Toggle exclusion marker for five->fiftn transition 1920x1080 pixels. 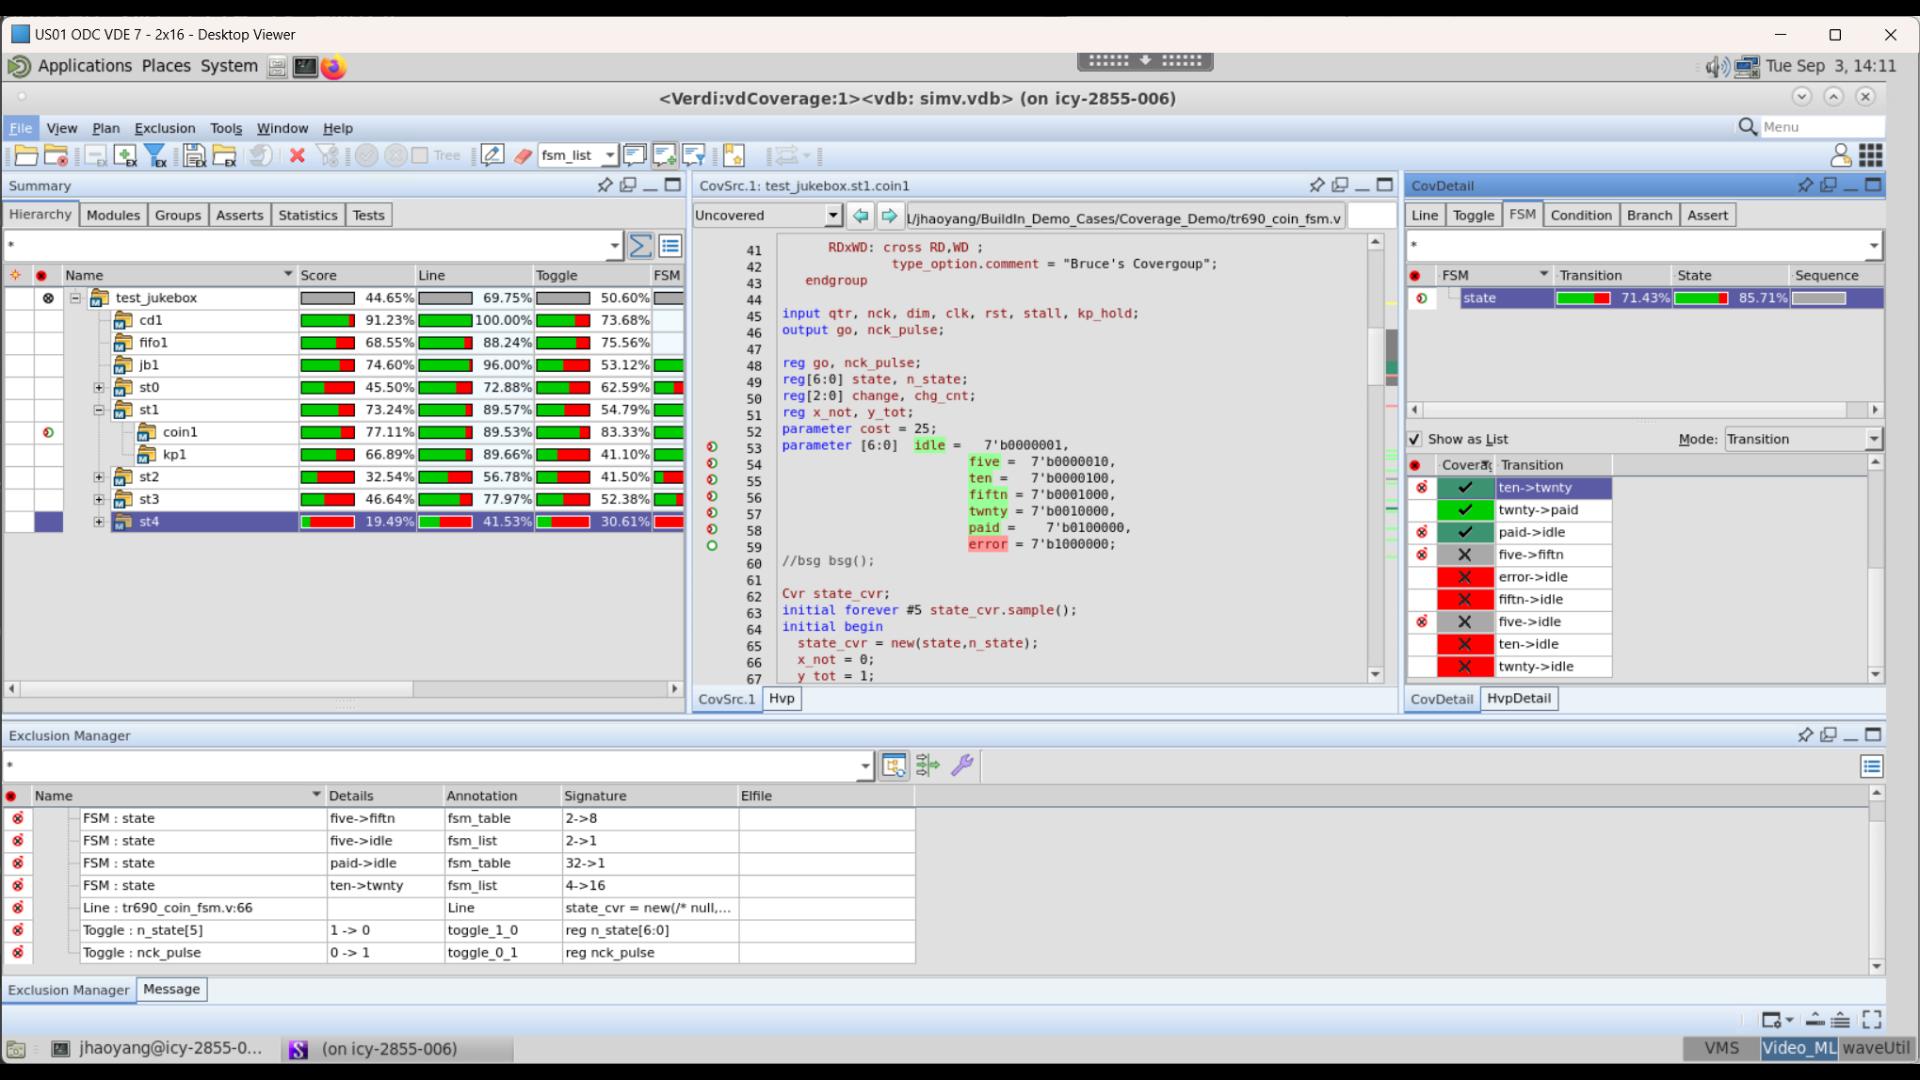coord(1421,555)
